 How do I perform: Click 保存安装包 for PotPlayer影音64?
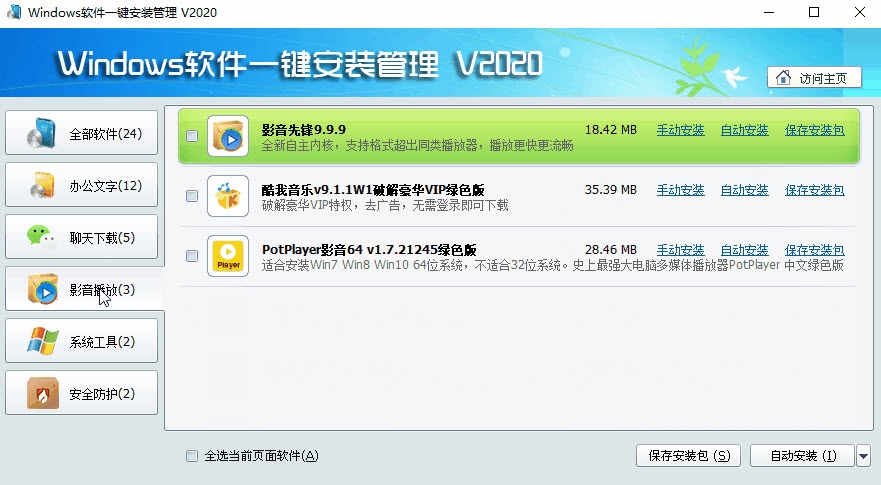coord(815,250)
